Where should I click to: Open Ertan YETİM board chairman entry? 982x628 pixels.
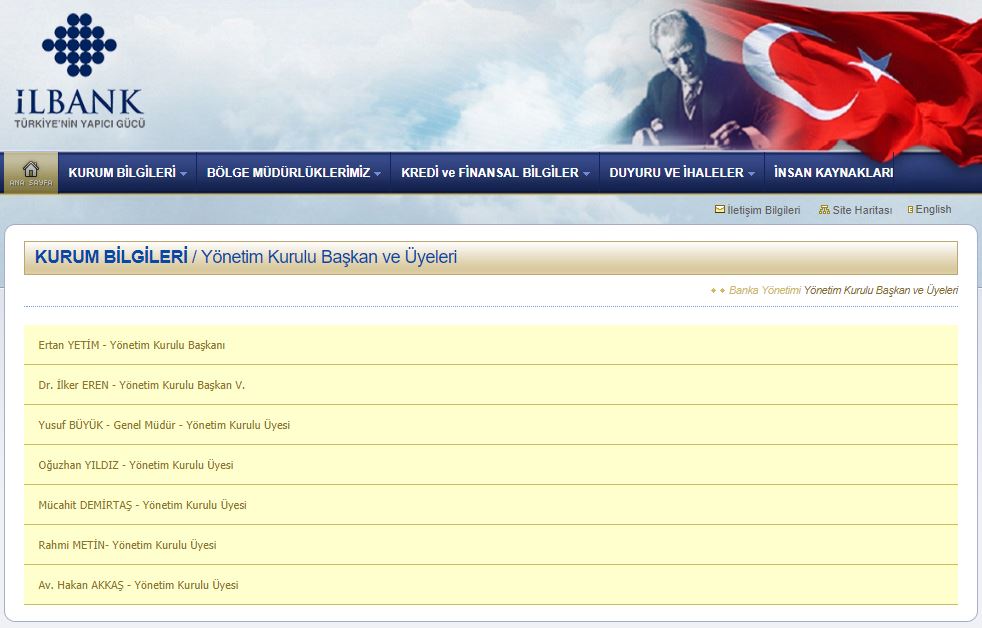132,345
